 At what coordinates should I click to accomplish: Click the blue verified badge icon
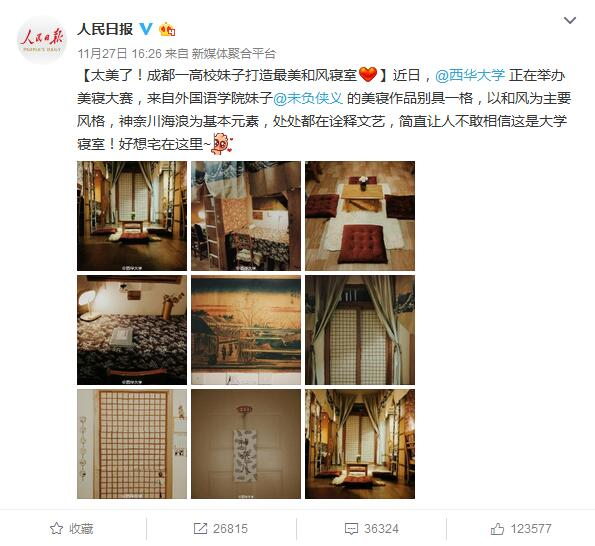tap(146, 28)
